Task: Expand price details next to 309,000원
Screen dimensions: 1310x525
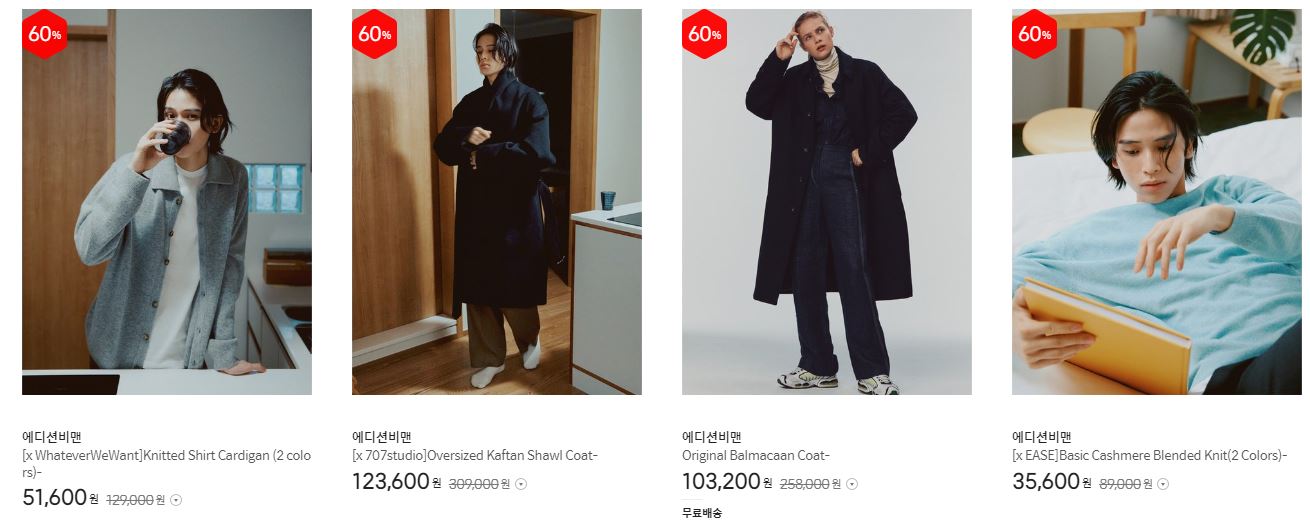Action: pos(521,484)
